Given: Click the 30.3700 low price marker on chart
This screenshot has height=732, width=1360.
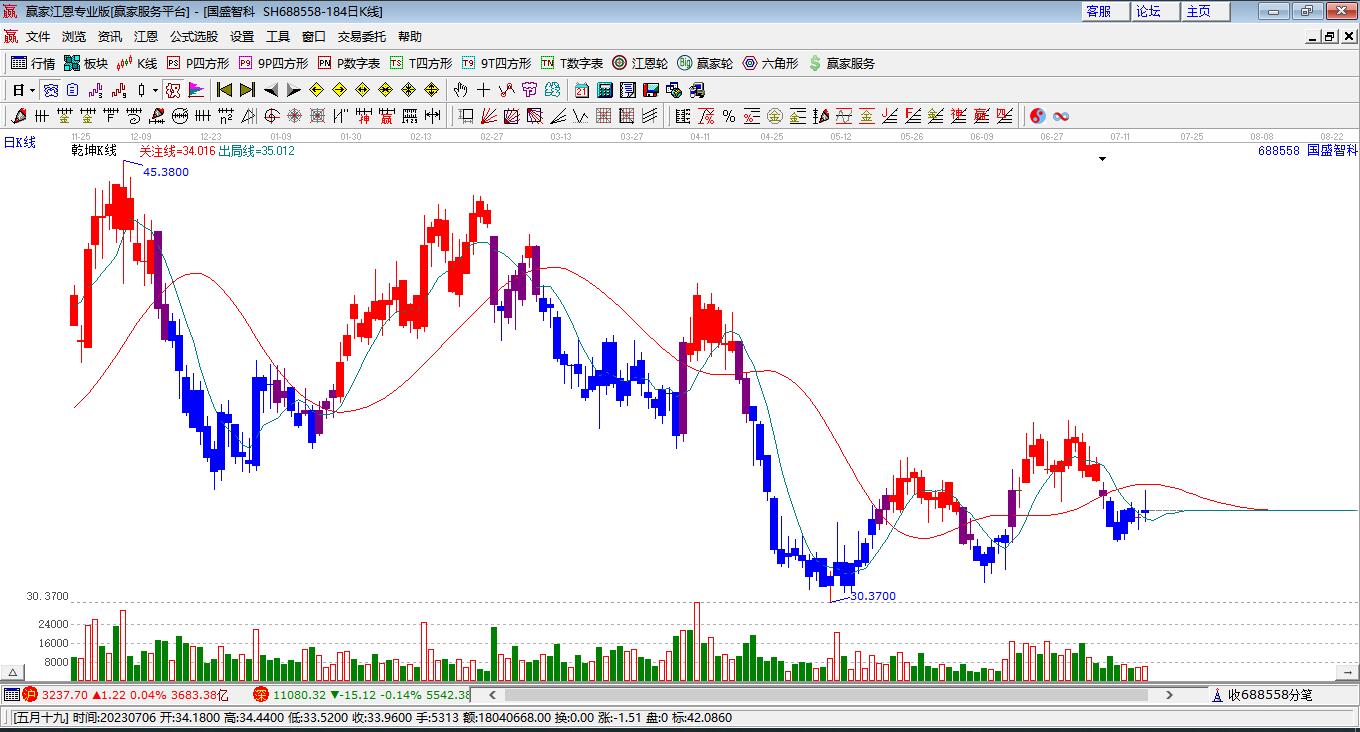Looking at the screenshot, I should (873, 596).
